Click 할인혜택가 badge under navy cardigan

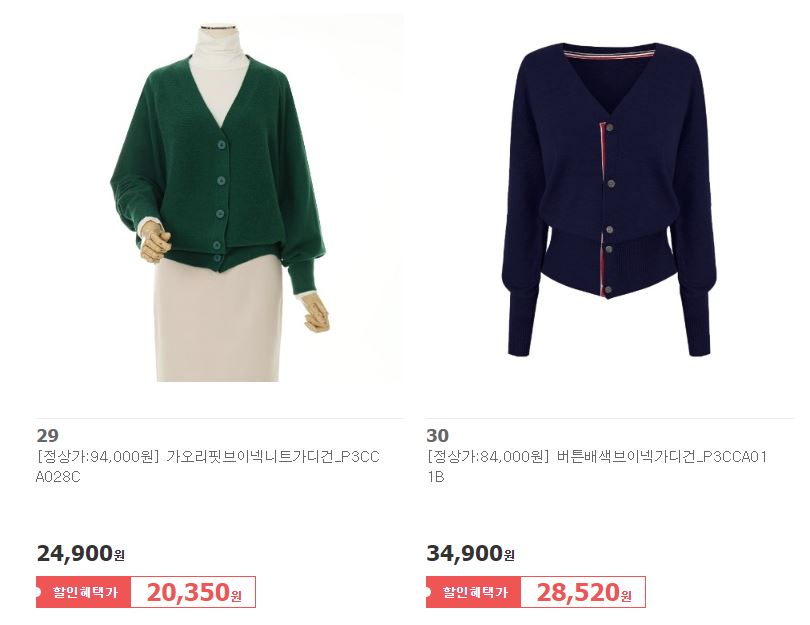[474, 592]
